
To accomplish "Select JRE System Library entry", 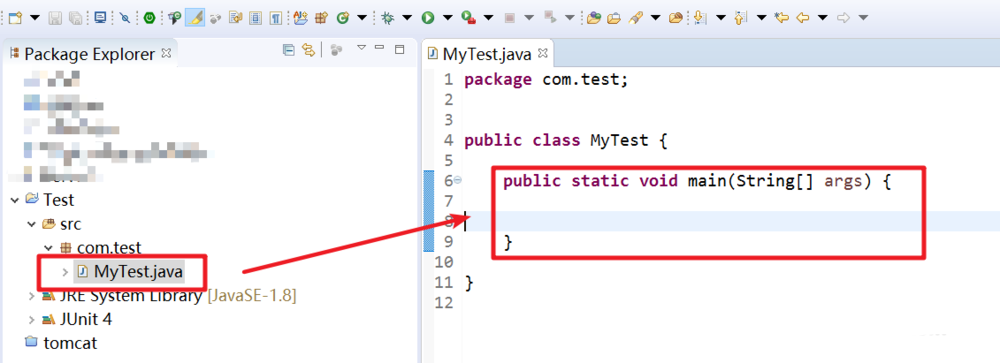I will 169,296.
